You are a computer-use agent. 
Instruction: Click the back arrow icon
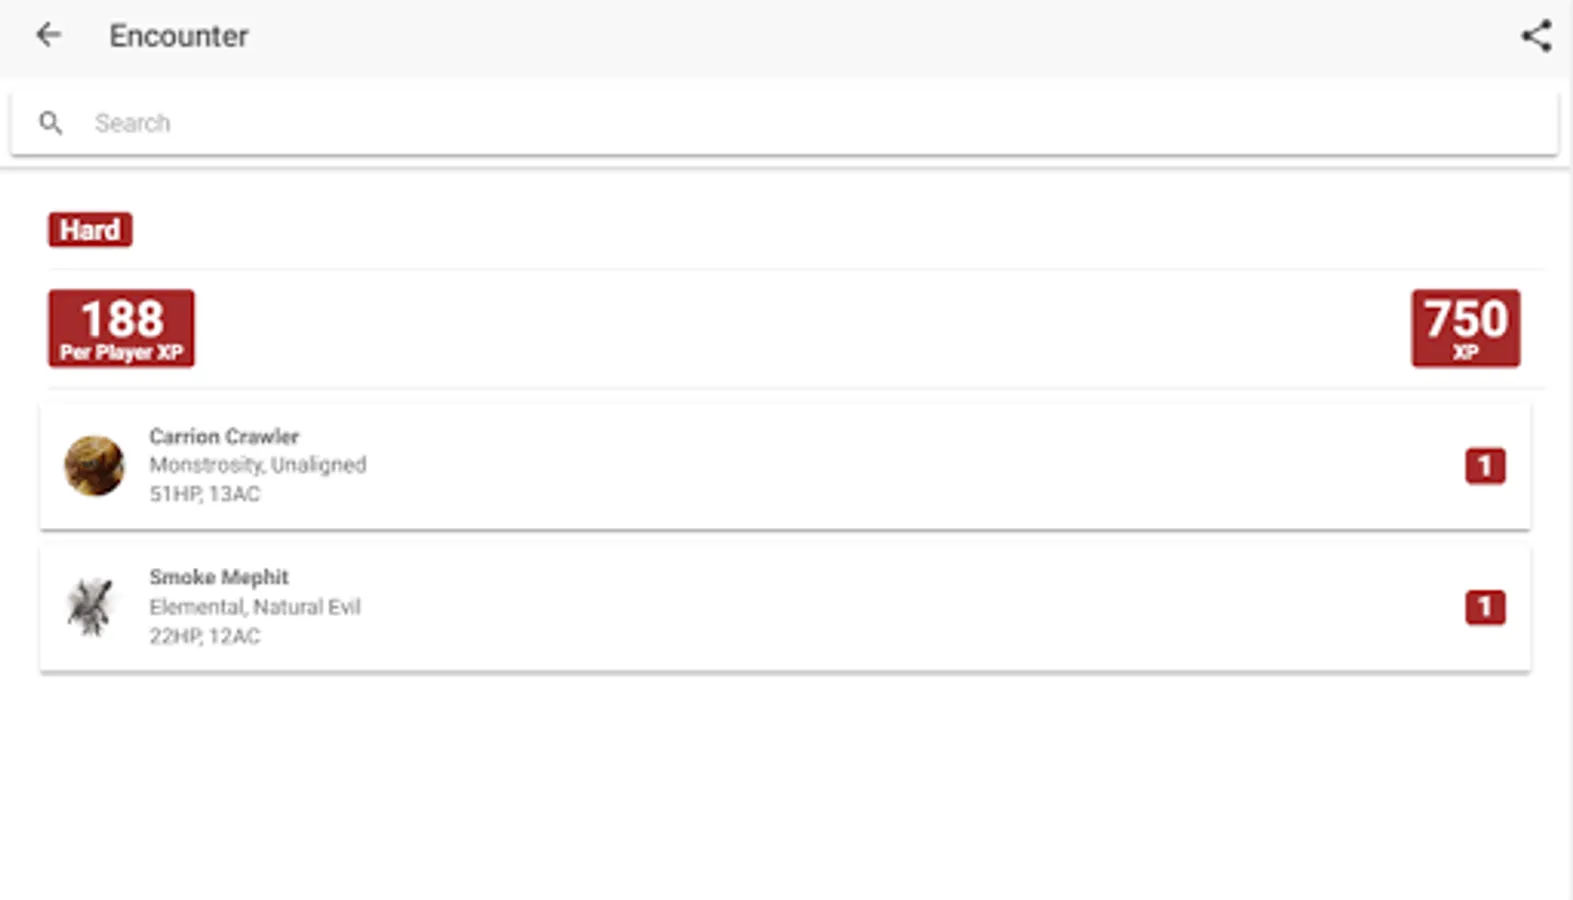tap(48, 36)
